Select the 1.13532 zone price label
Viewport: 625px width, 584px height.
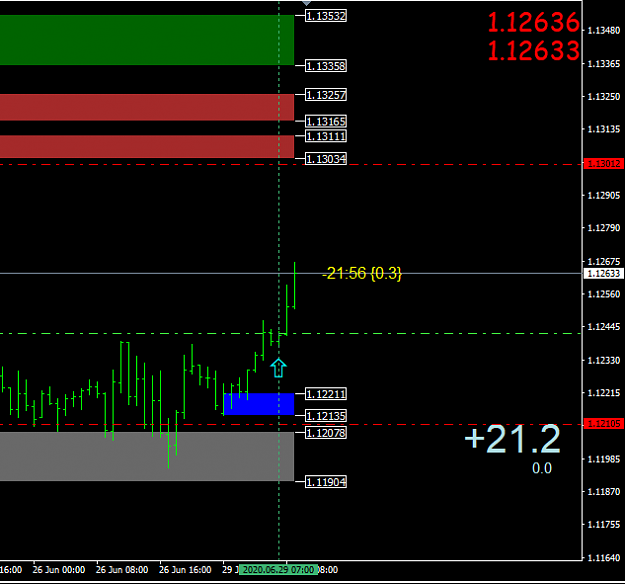[326, 16]
